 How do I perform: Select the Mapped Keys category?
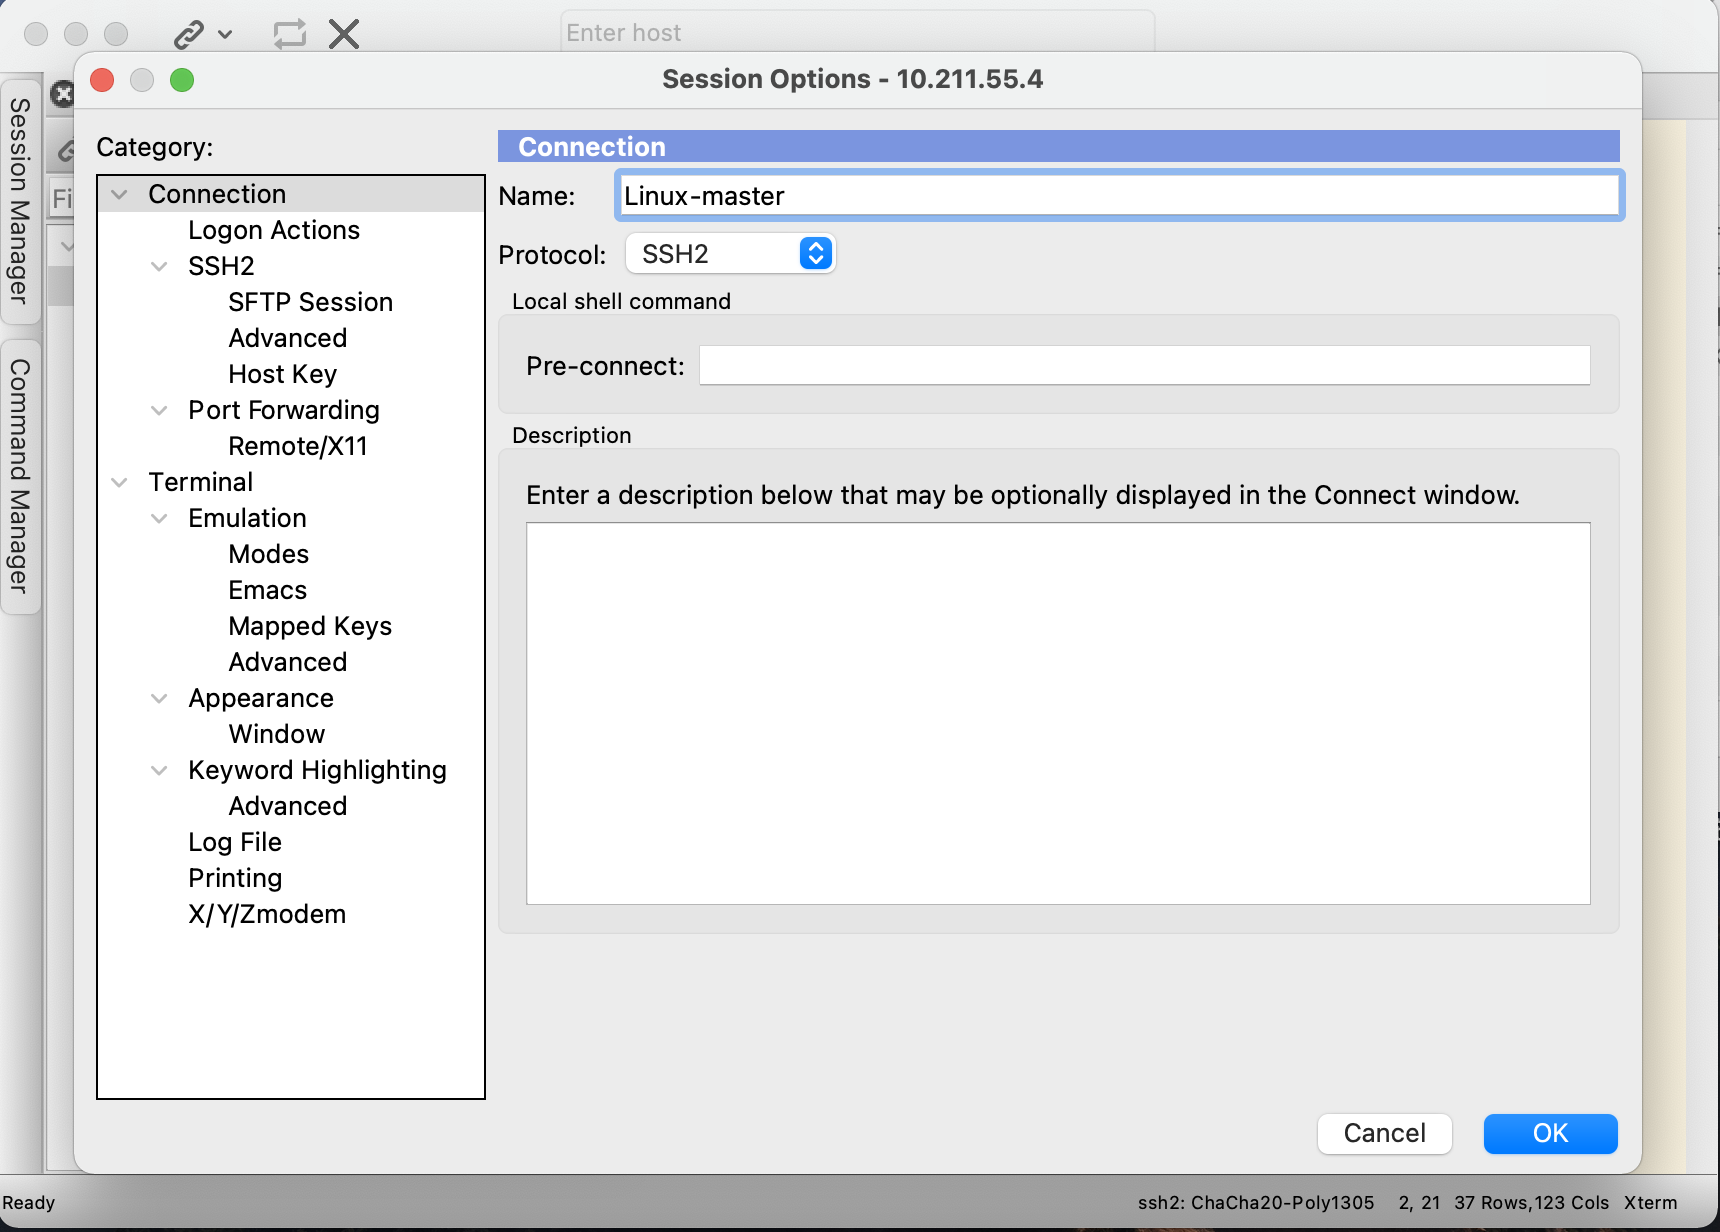coord(310,626)
